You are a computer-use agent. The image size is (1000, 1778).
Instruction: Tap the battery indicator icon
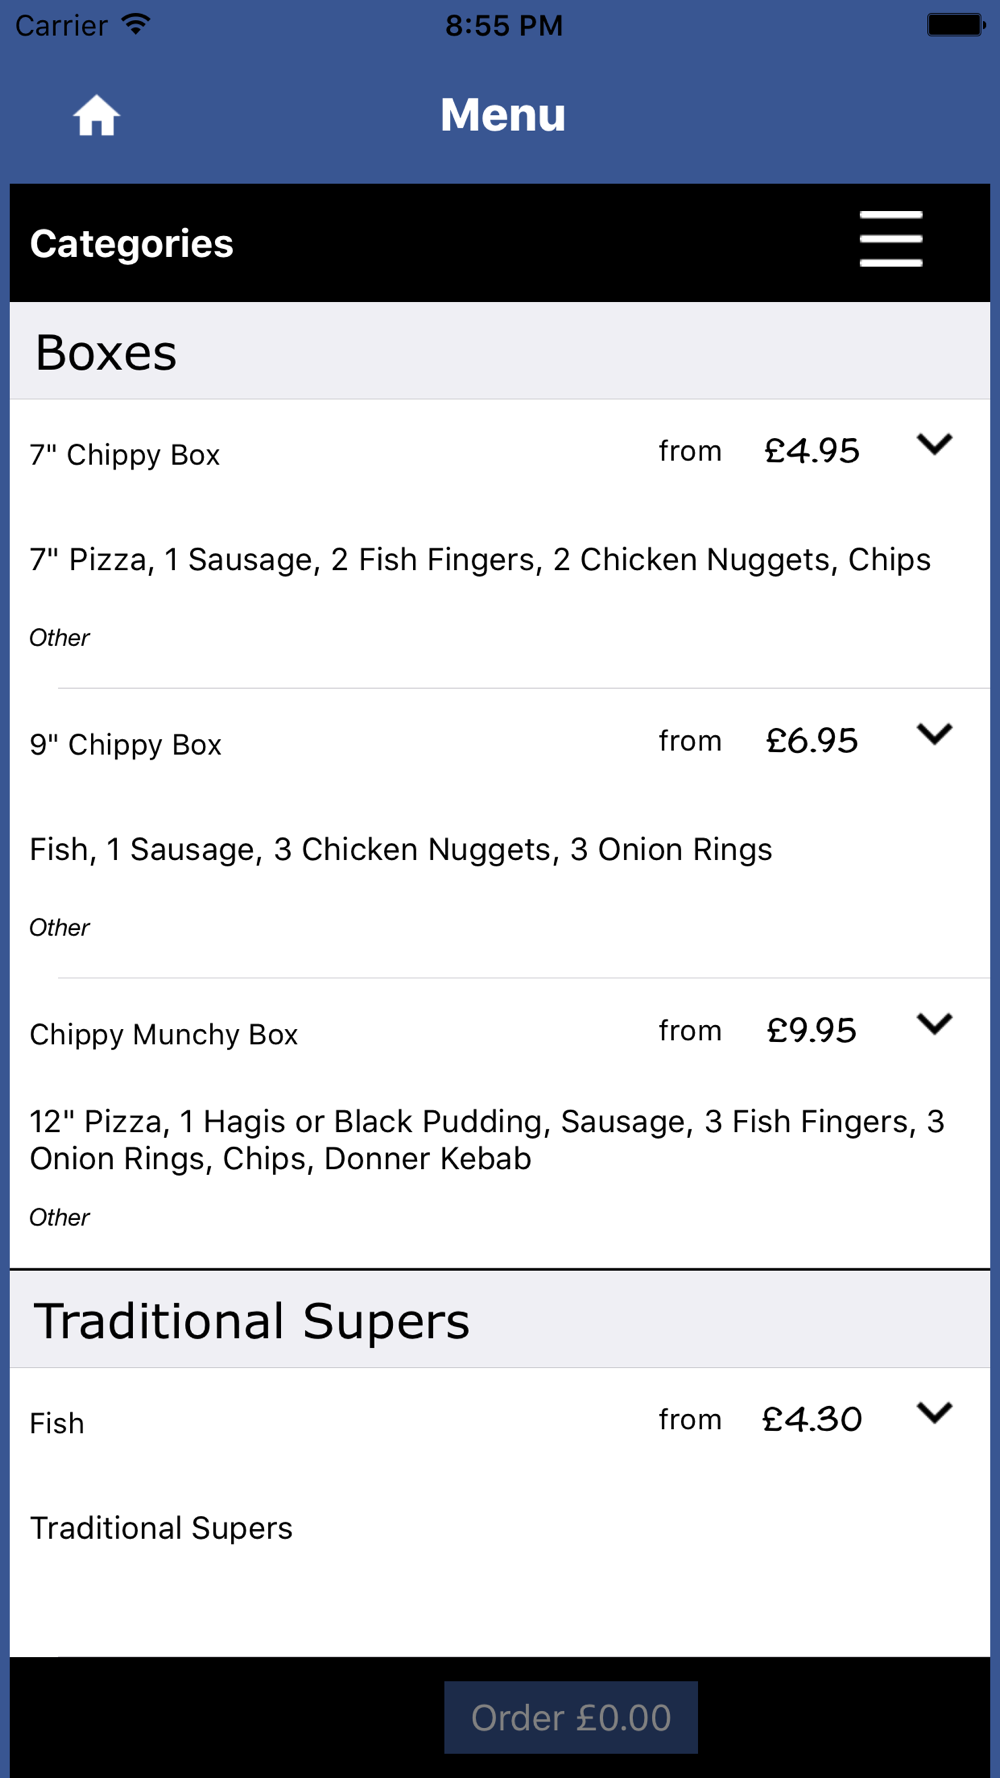click(x=956, y=25)
